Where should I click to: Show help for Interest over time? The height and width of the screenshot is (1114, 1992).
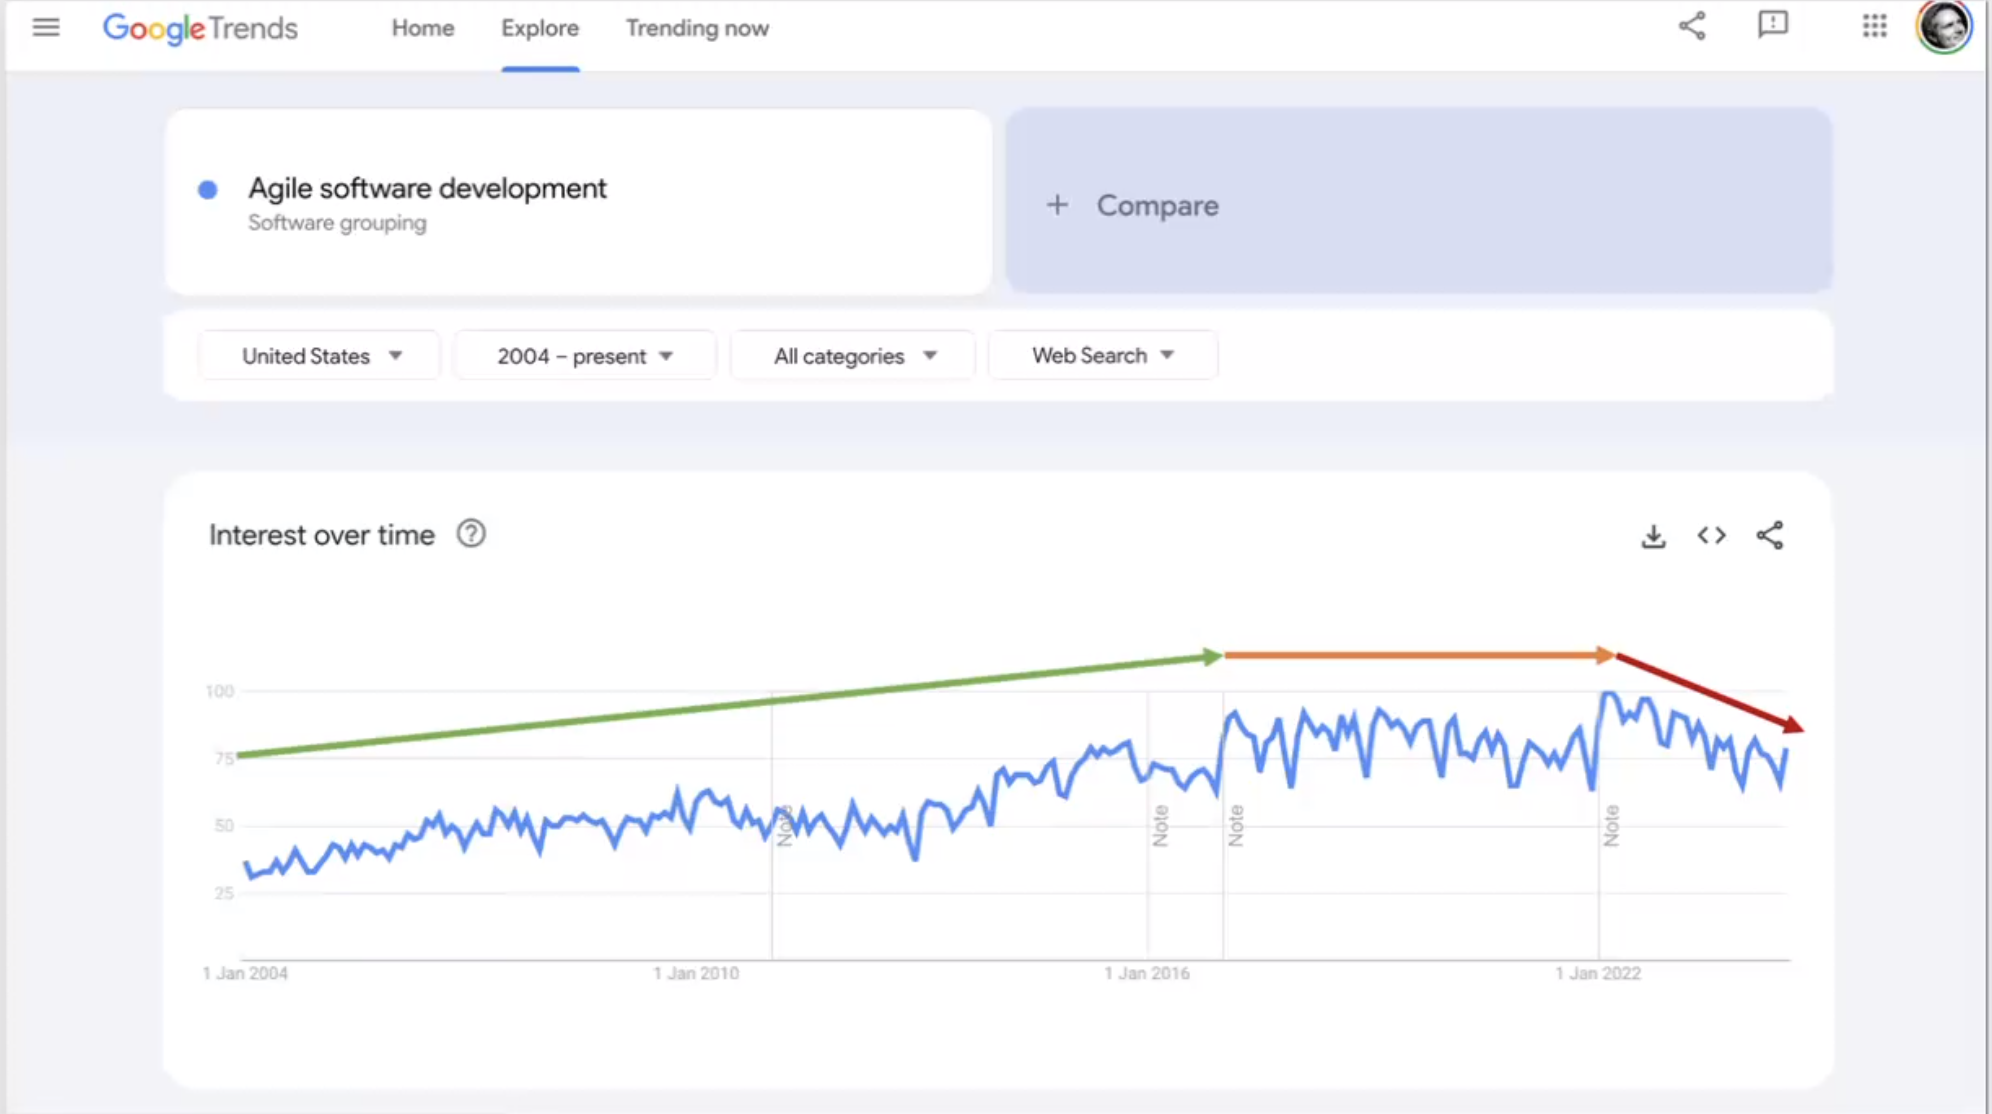tap(471, 534)
